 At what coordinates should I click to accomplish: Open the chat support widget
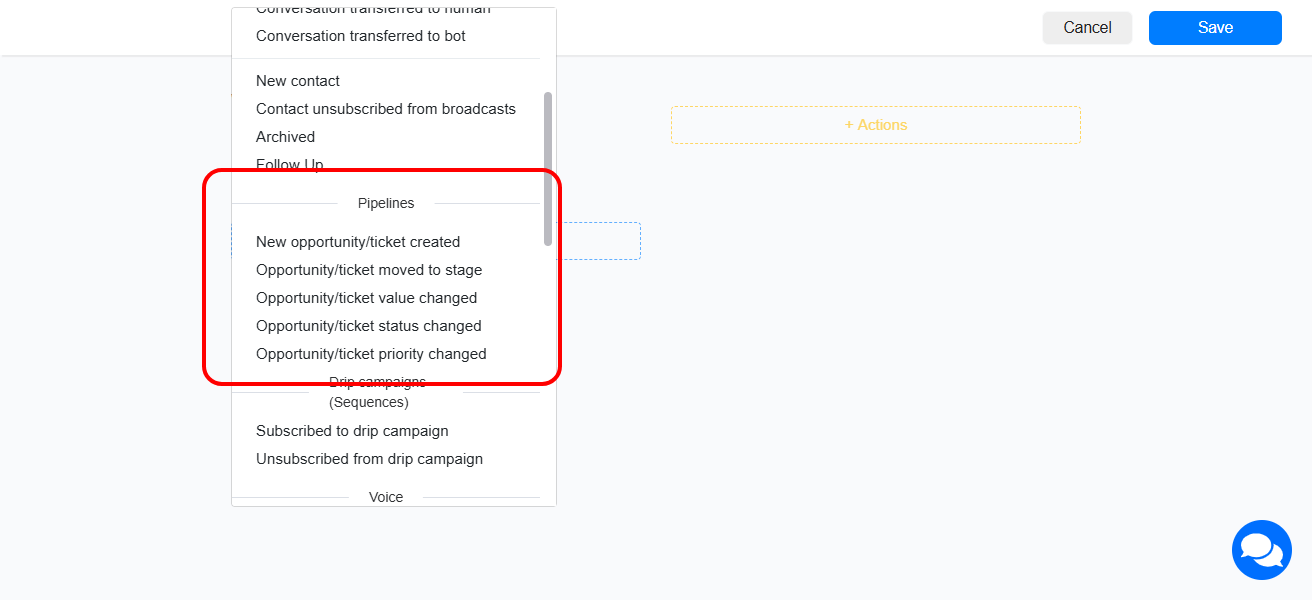coord(1261,550)
